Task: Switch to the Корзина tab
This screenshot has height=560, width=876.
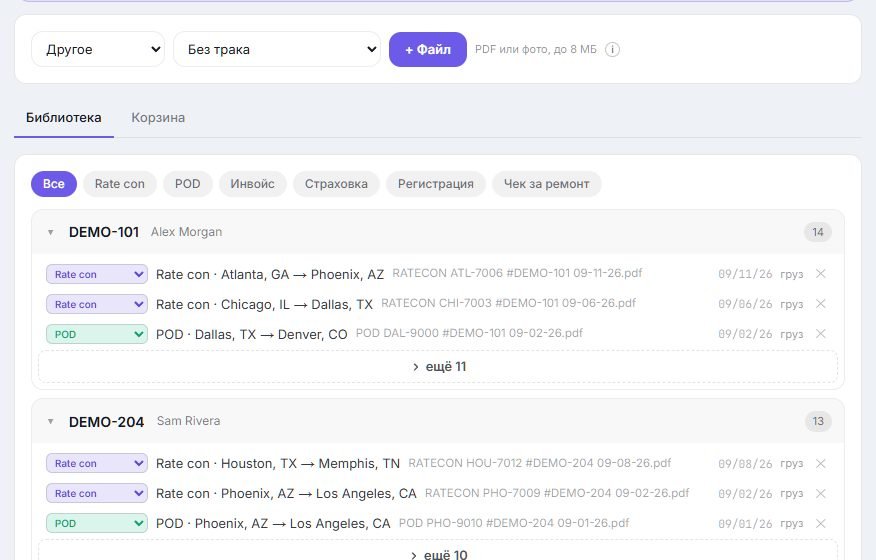Action: tap(158, 118)
